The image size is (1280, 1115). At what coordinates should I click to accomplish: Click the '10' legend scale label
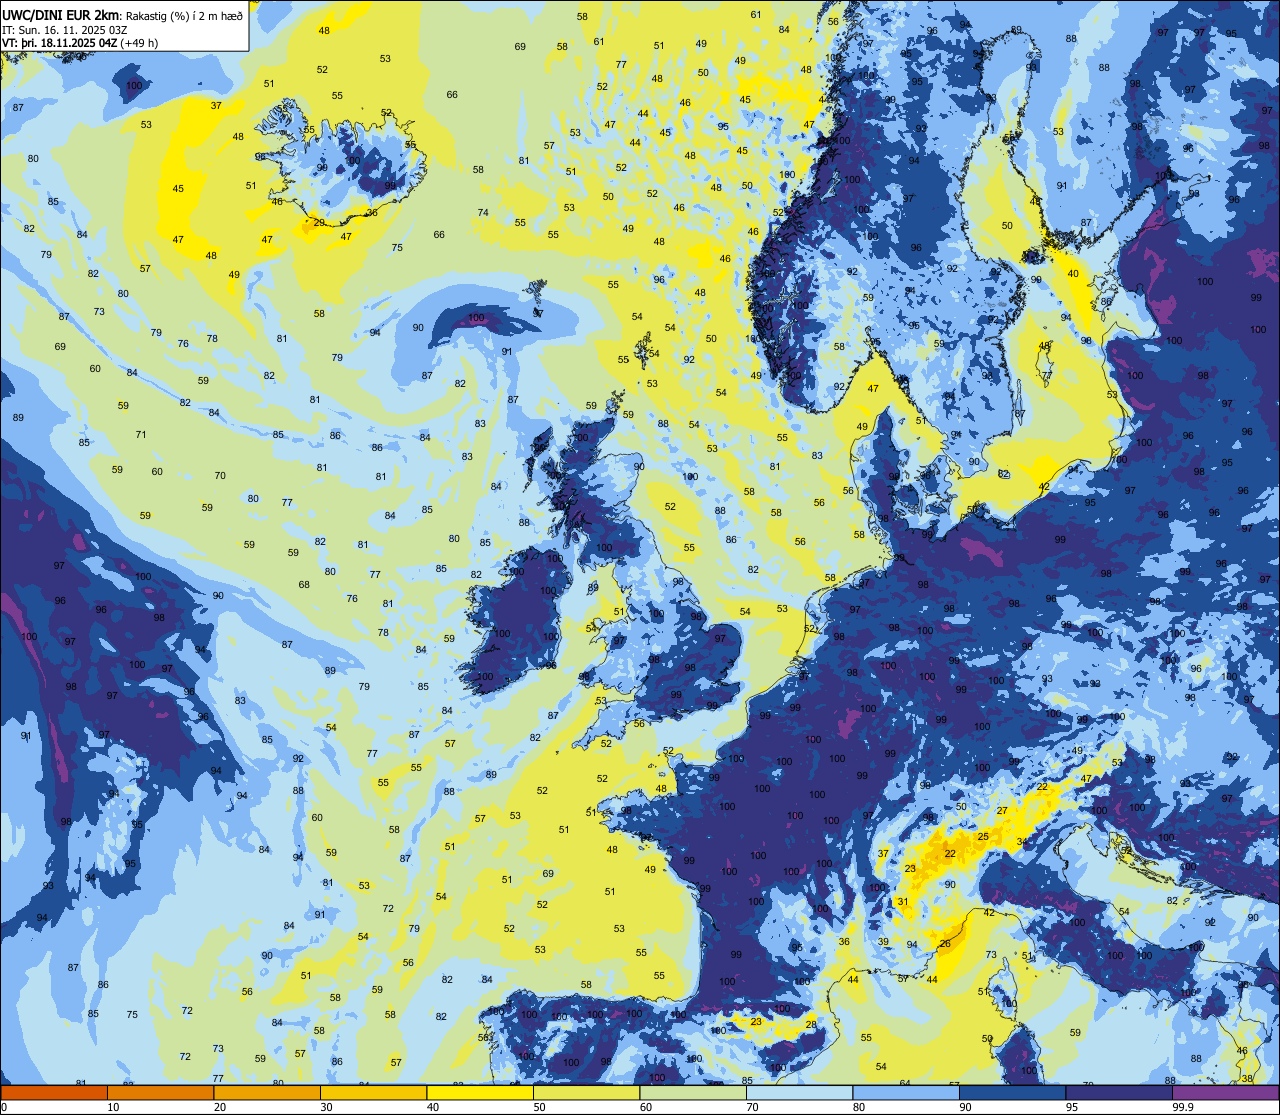(x=113, y=1107)
